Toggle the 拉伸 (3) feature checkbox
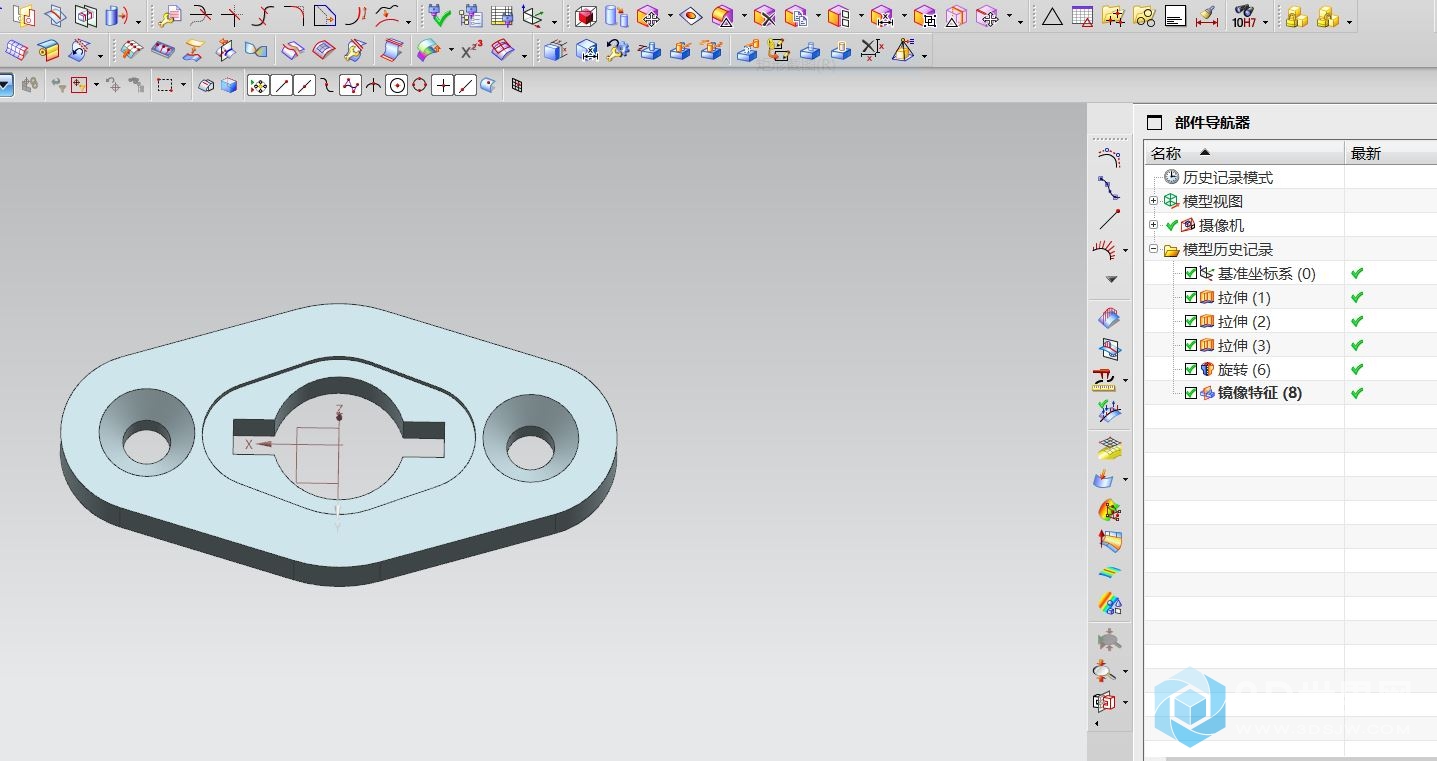 click(x=1190, y=345)
